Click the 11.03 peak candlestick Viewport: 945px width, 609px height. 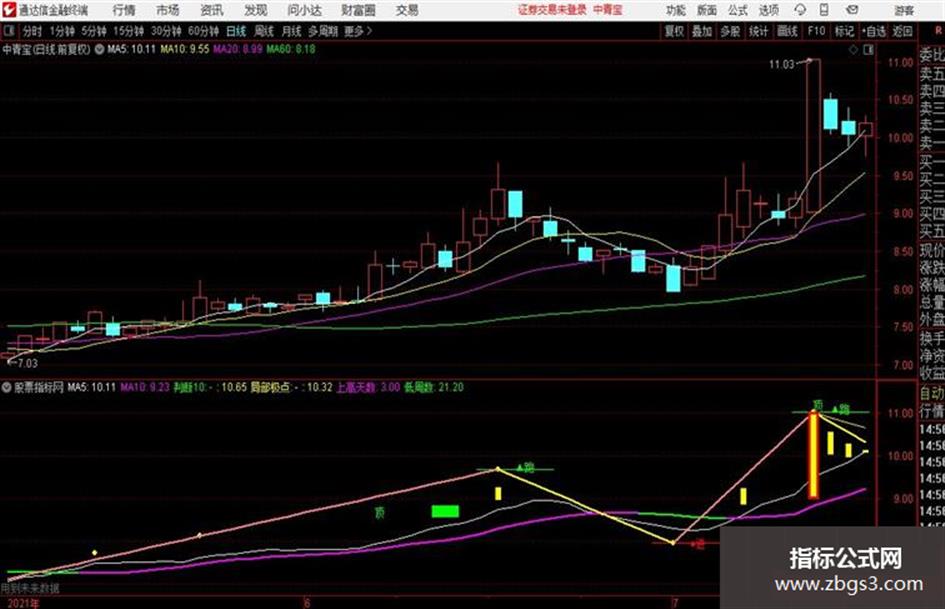(814, 136)
